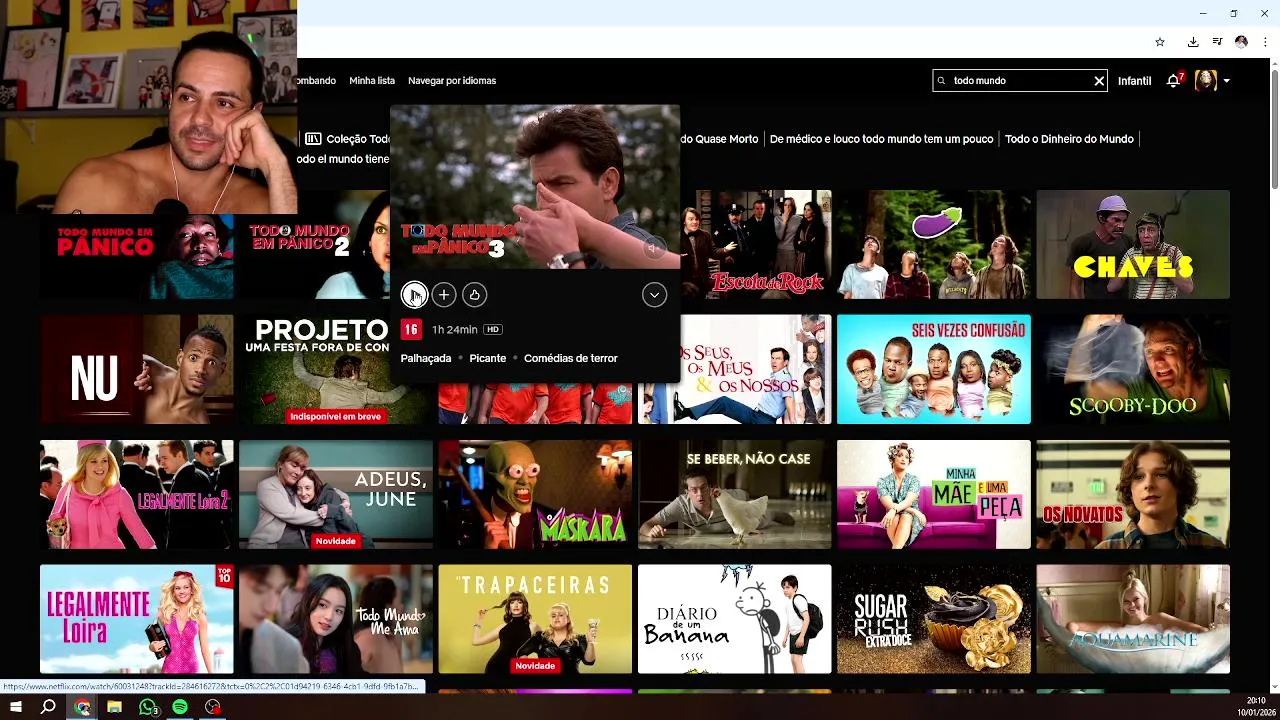Open 'De médico e louco todo mundo tem um pouco' suggestion

click(x=881, y=139)
